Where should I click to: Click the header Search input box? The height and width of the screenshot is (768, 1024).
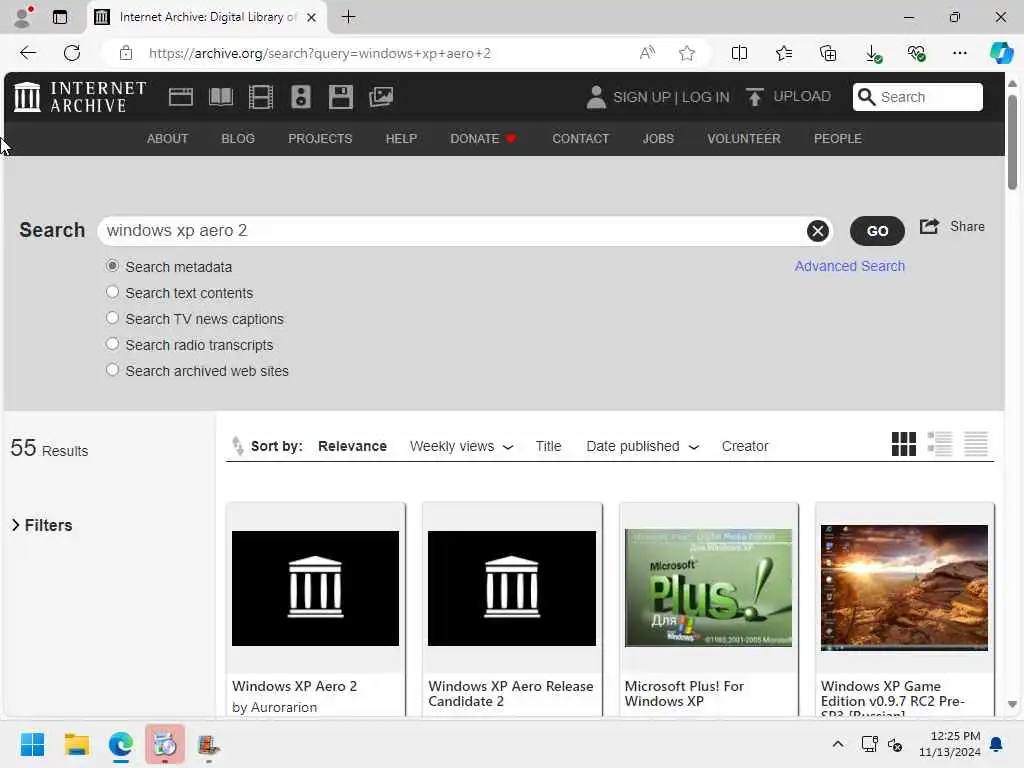[x=918, y=97]
